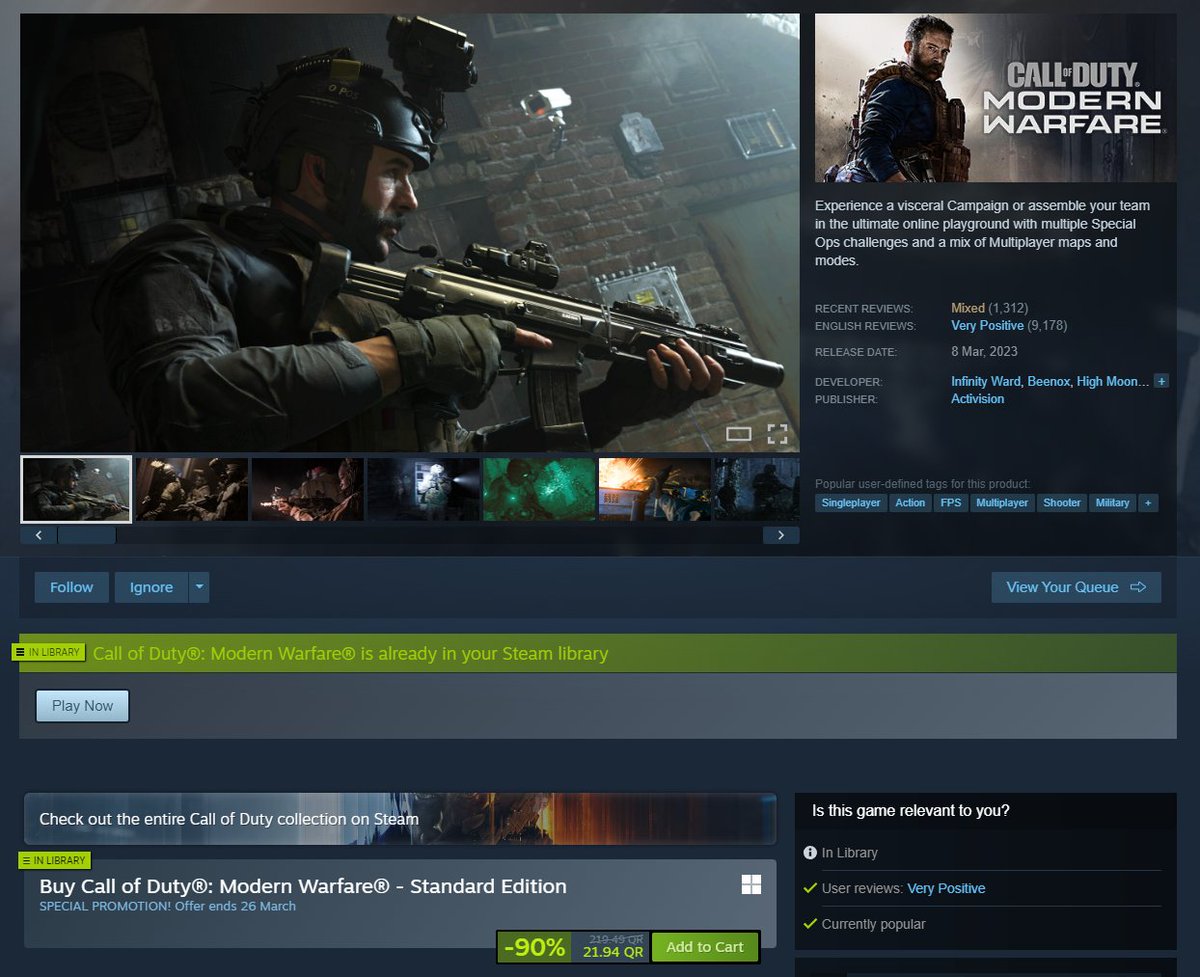Launch the game with Play Now
The image size is (1200, 977).
pyautogui.click(x=83, y=706)
